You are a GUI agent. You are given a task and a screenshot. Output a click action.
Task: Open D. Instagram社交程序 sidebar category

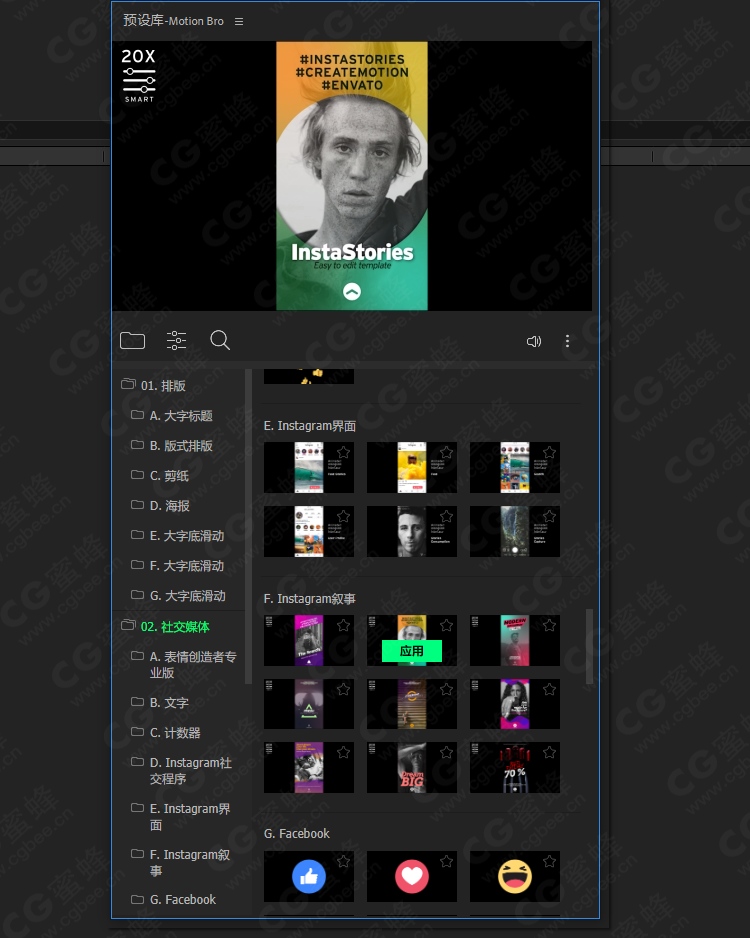[190, 770]
